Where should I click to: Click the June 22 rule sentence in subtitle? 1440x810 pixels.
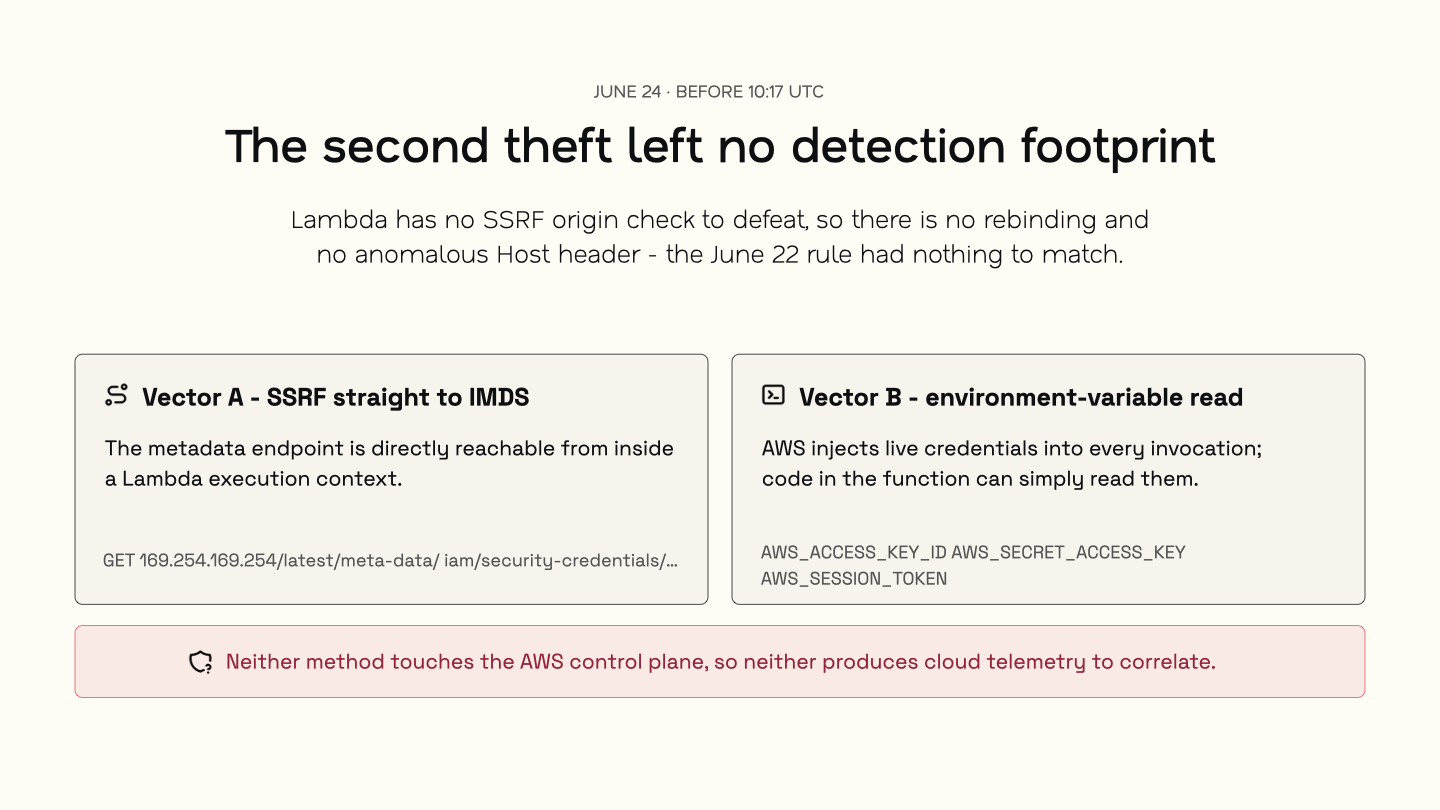pyautogui.click(x=895, y=255)
